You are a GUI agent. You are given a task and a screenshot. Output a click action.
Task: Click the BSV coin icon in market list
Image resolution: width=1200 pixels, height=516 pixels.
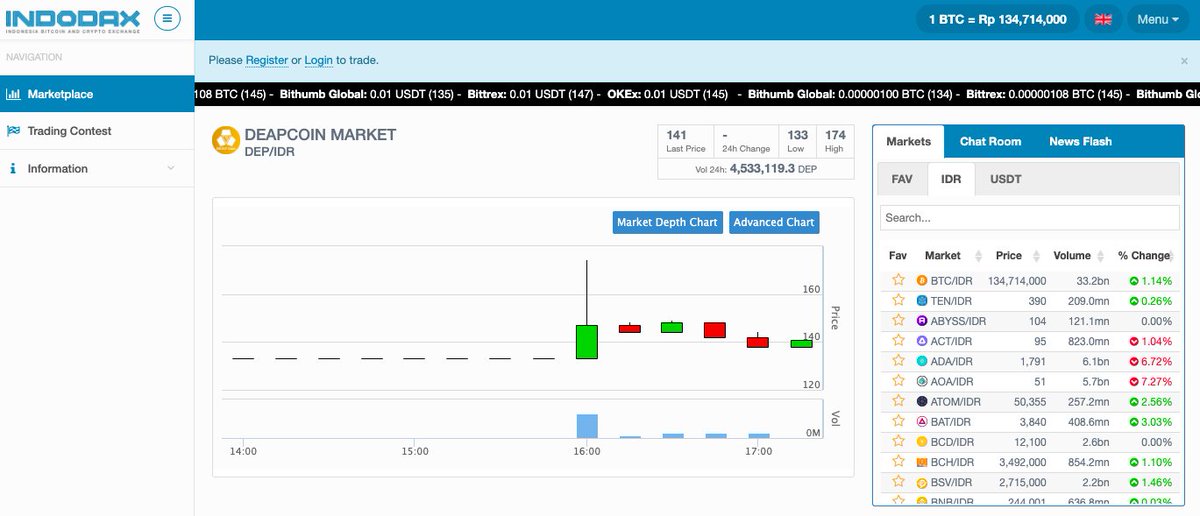[922, 482]
